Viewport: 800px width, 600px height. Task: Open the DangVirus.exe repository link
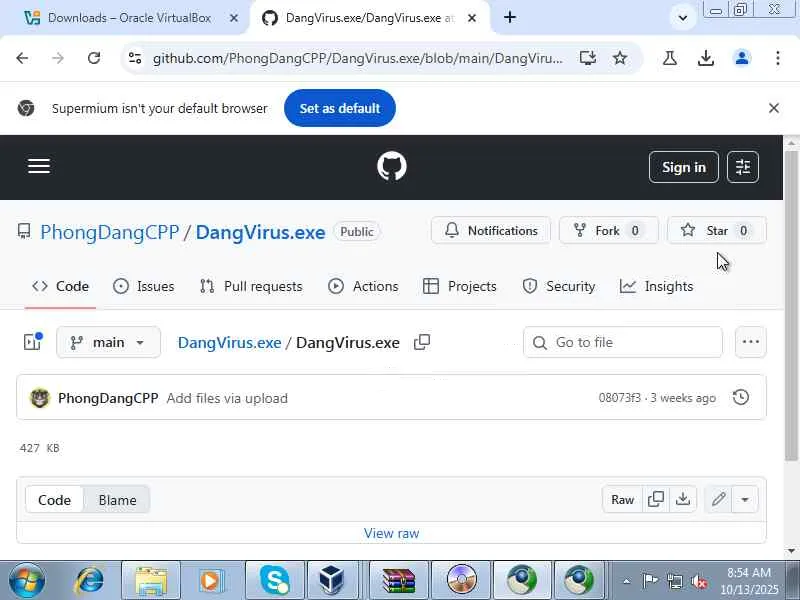tap(260, 232)
